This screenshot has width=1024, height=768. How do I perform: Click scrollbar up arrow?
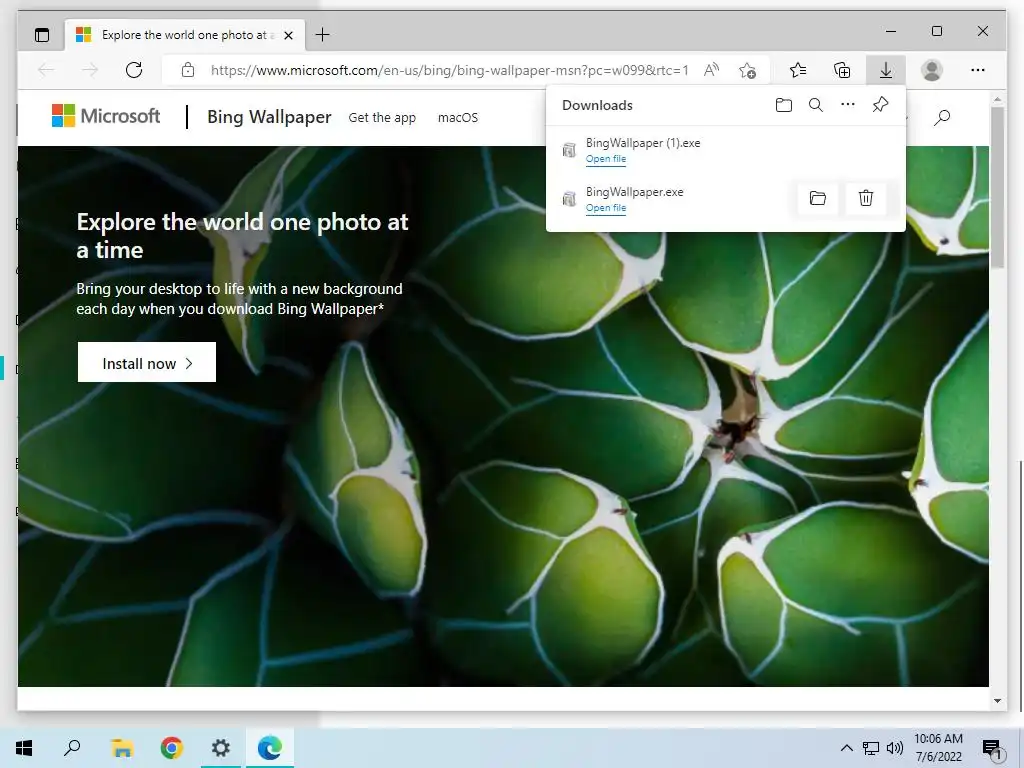pyautogui.click(x=997, y=100)
